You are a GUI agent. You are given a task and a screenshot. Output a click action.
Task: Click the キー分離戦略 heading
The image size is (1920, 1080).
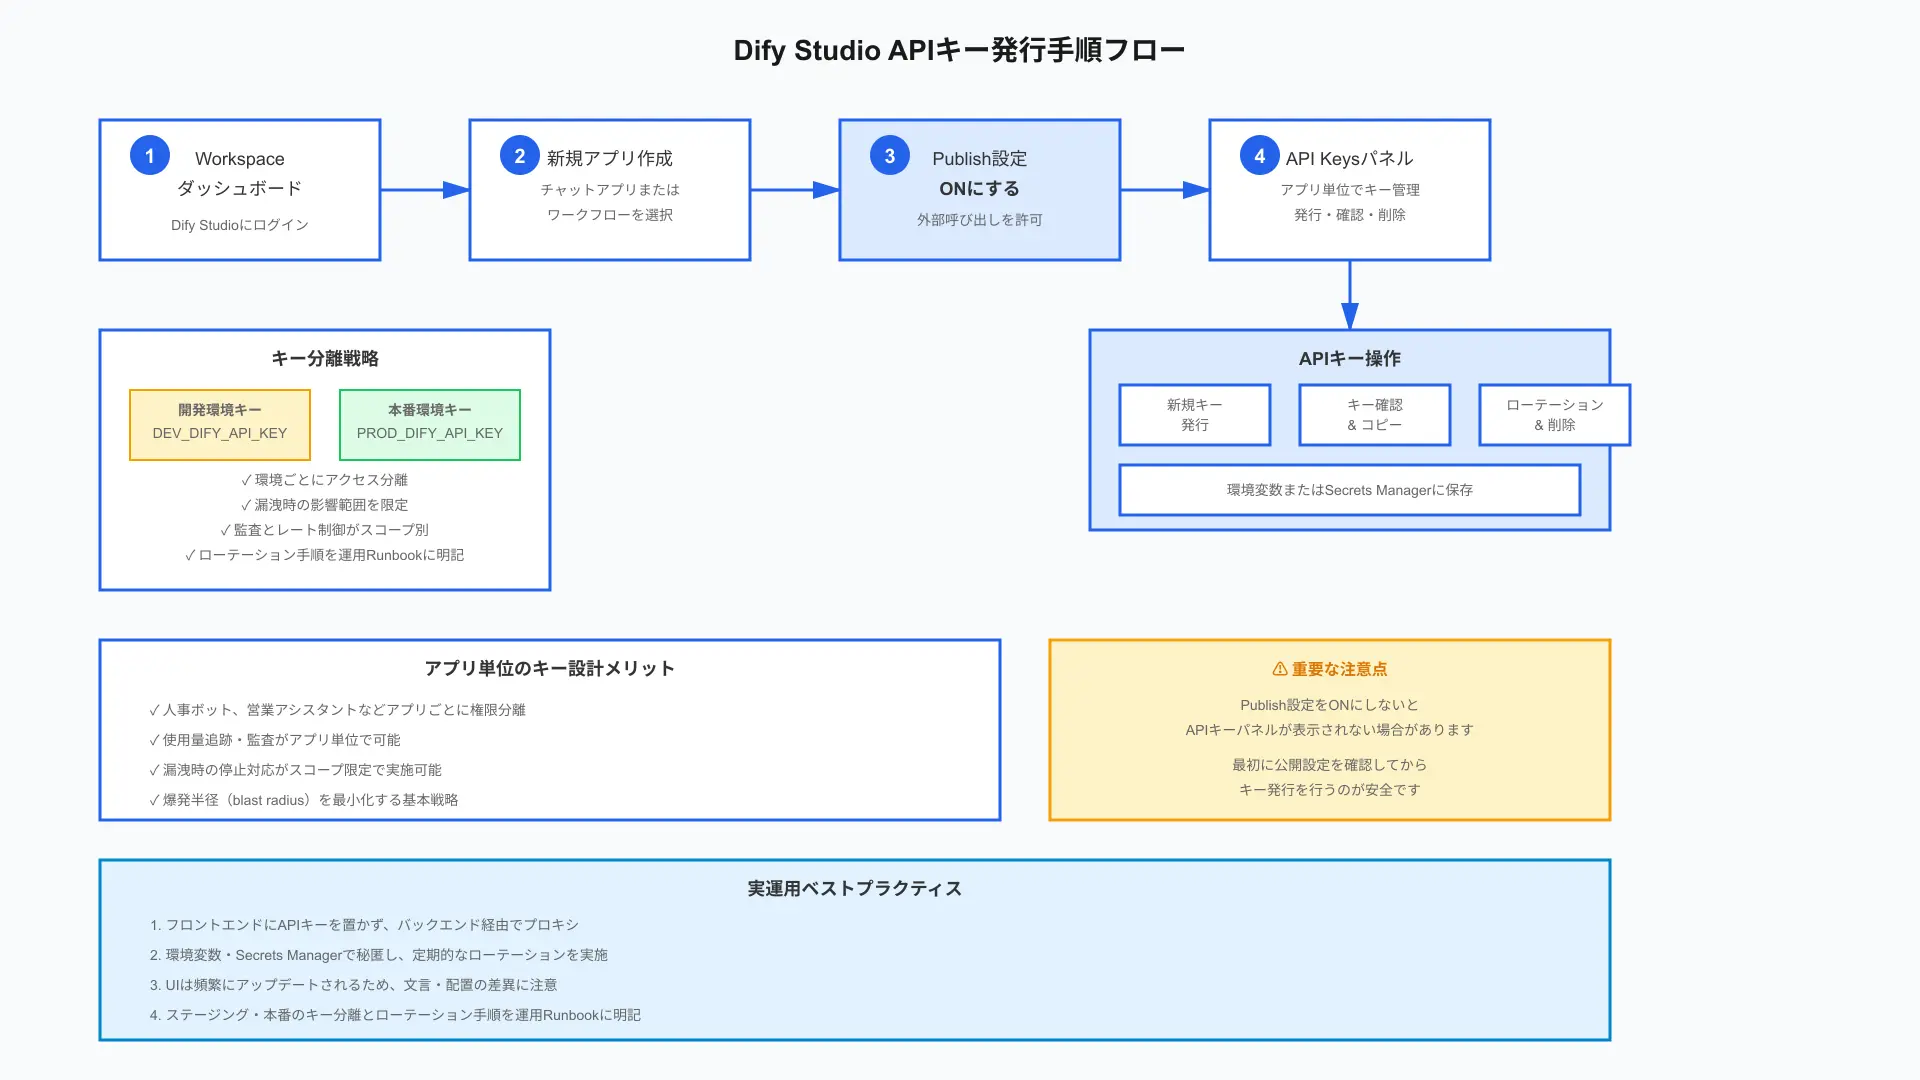[x=325, y=358]
